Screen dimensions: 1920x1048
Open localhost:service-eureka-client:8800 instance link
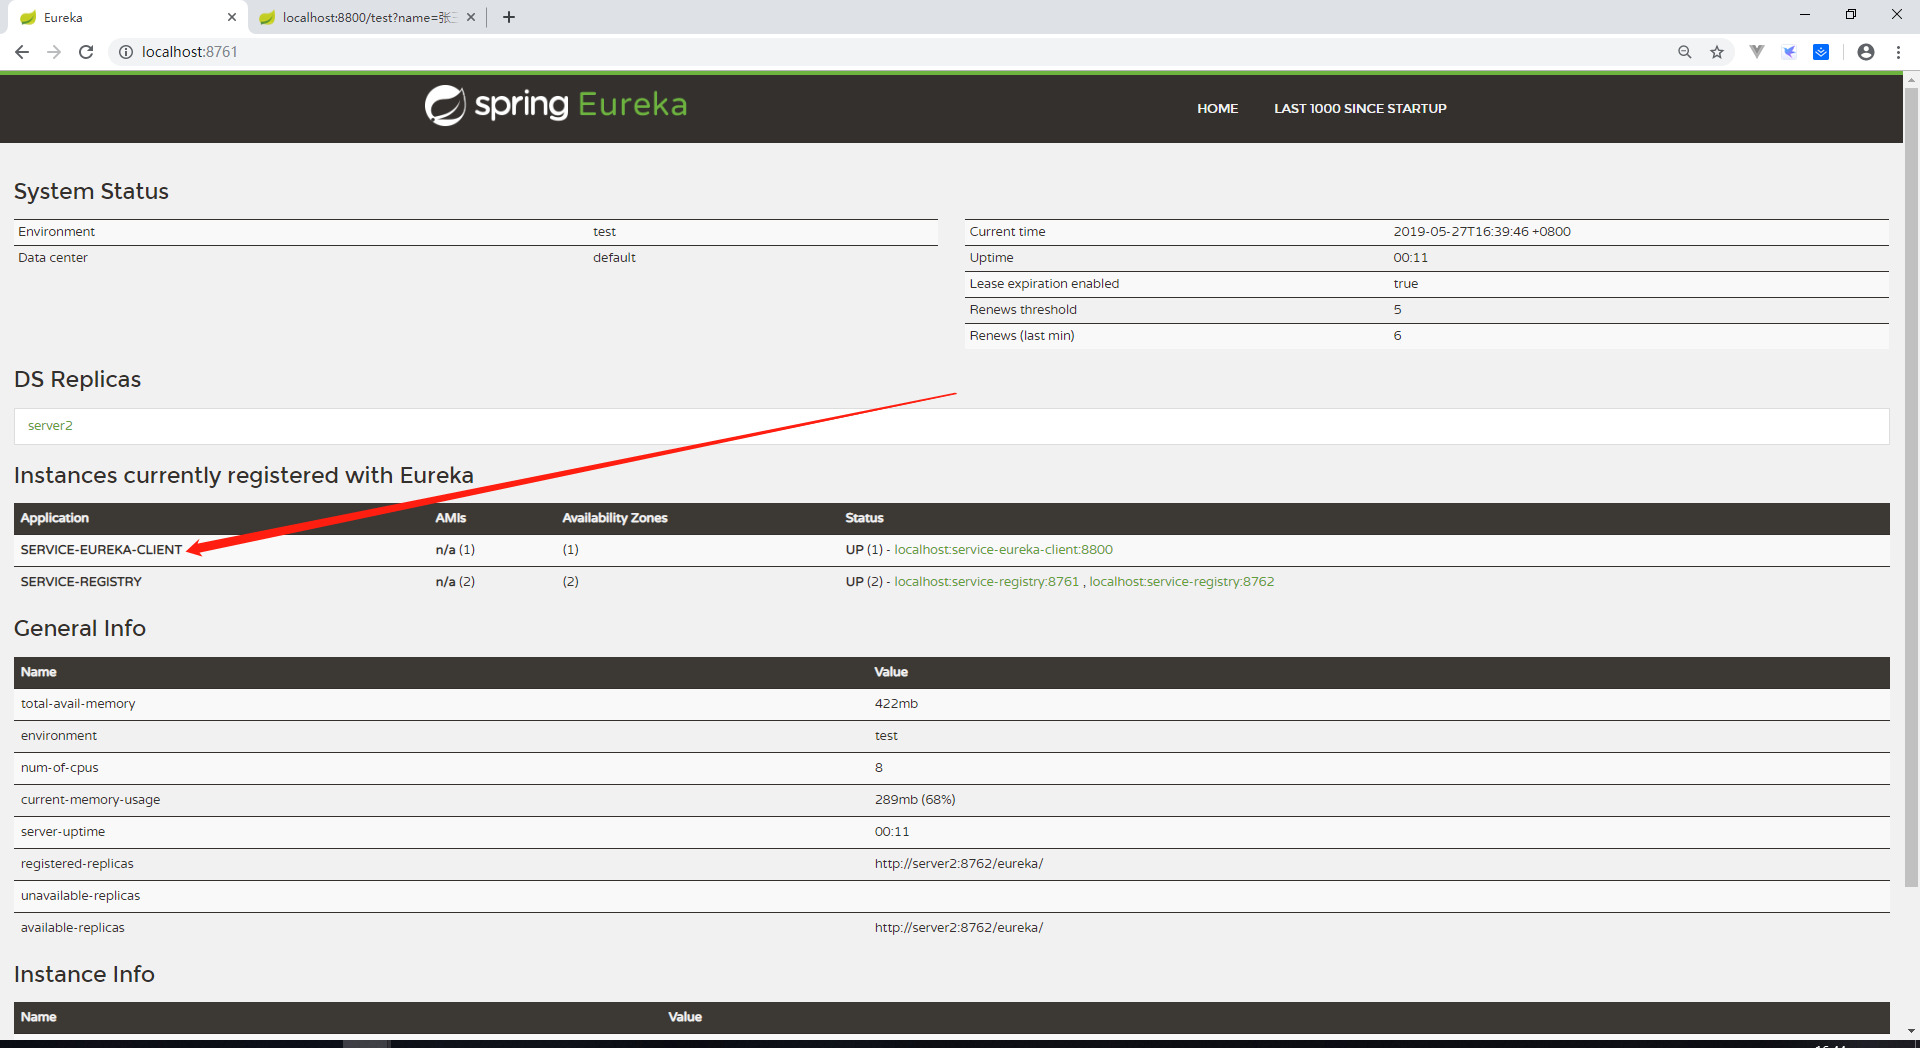click(1003, 550)
